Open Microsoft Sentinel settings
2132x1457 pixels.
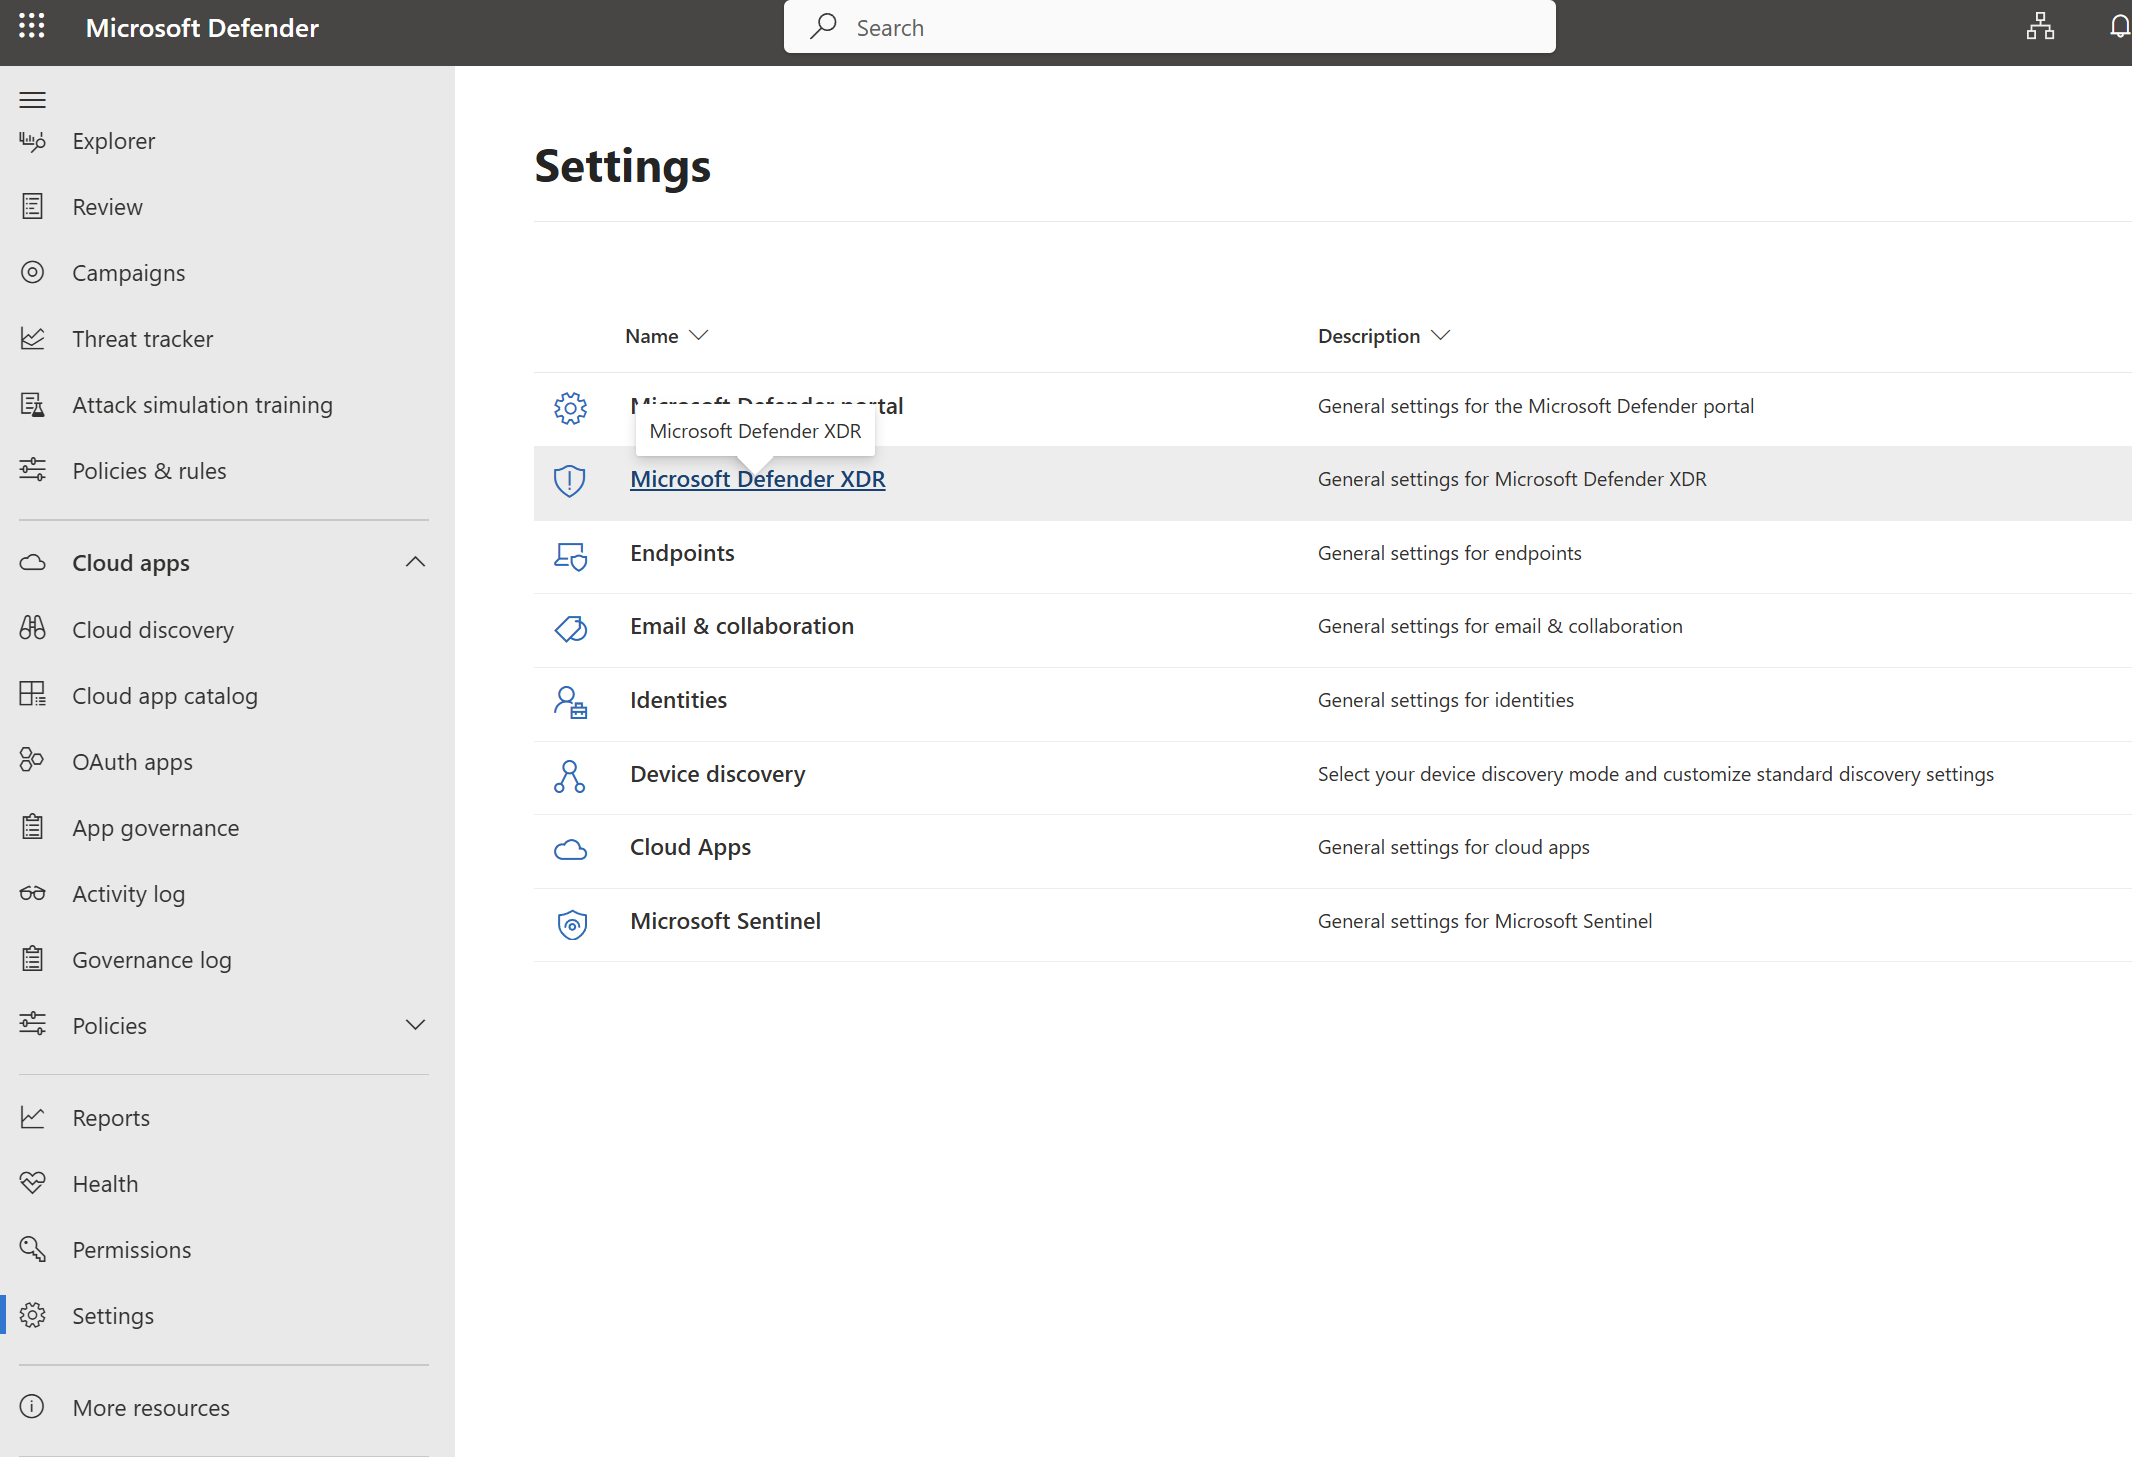pyautogui.click(x=725, y=921)
